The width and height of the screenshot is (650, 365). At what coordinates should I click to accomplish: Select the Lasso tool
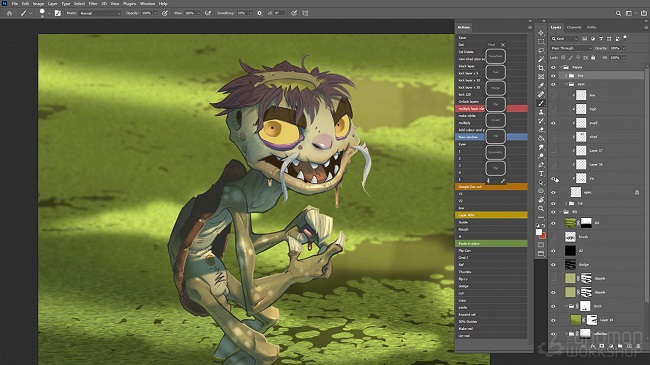pos(541,50)
